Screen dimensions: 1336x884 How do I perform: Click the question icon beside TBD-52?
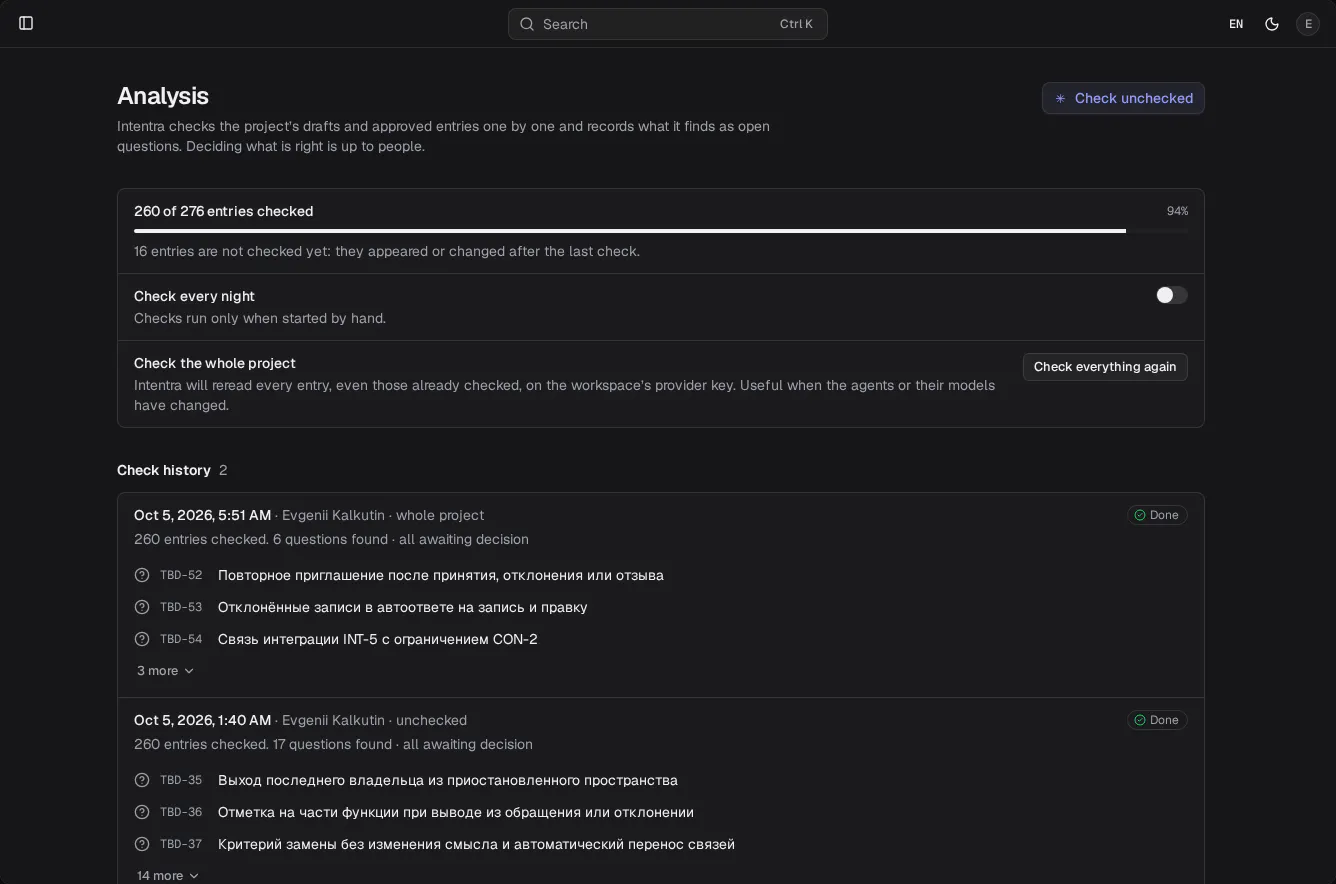[142, 575]
